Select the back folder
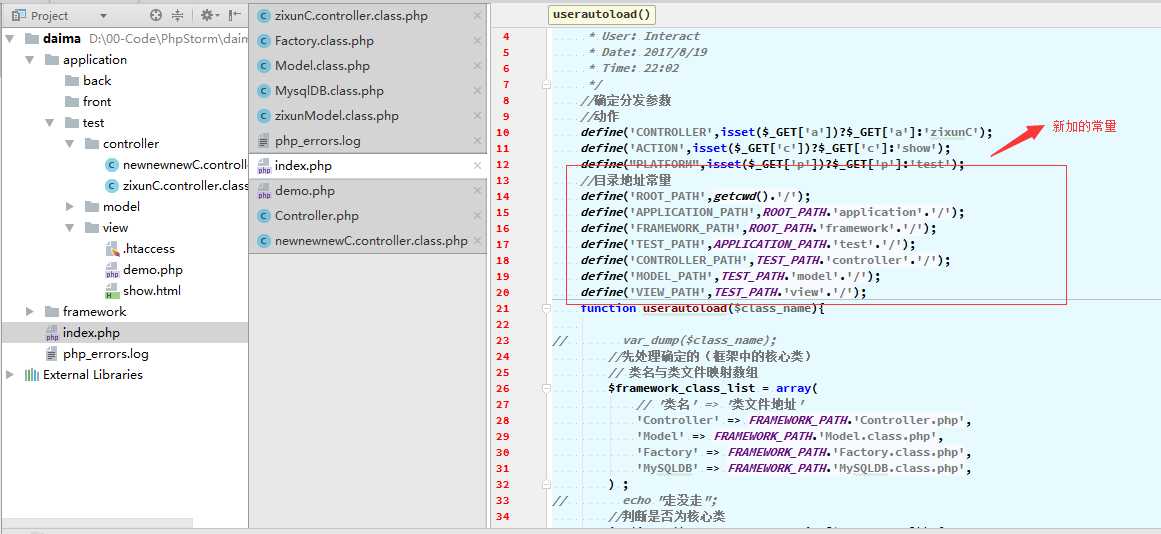The height and width of the screenshot is (534, 1161). pos(97,81)
